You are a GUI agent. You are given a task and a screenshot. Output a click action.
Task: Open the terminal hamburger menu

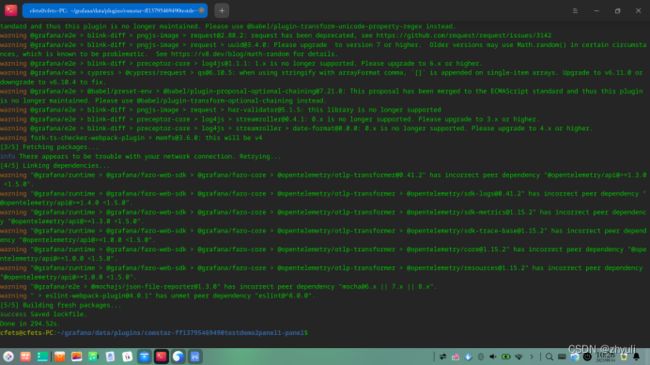point(575,11)
